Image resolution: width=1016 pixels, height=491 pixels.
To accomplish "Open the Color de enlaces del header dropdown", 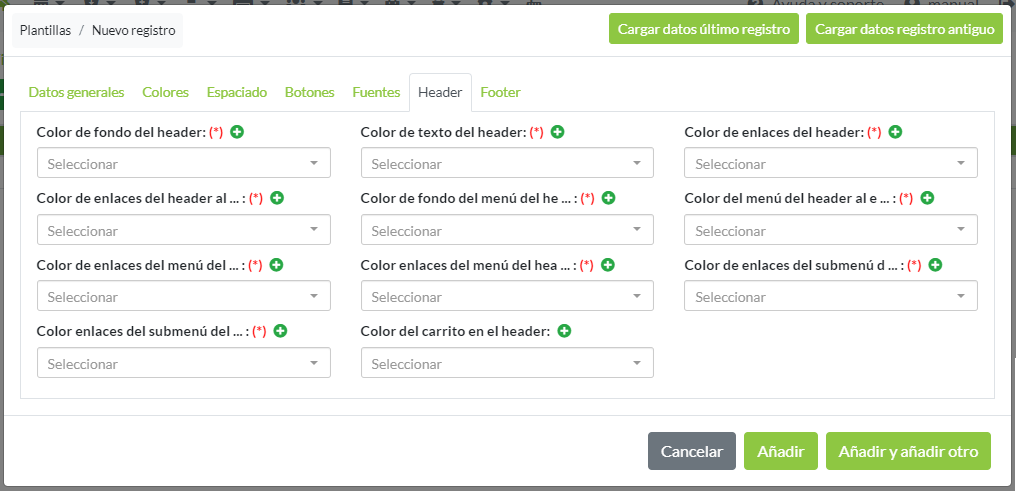I will 831,164.
